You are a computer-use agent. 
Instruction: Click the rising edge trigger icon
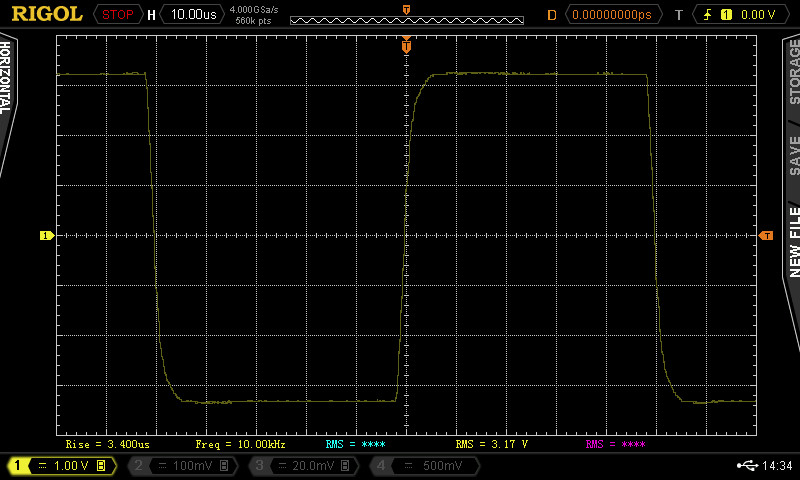pos(706,14)
